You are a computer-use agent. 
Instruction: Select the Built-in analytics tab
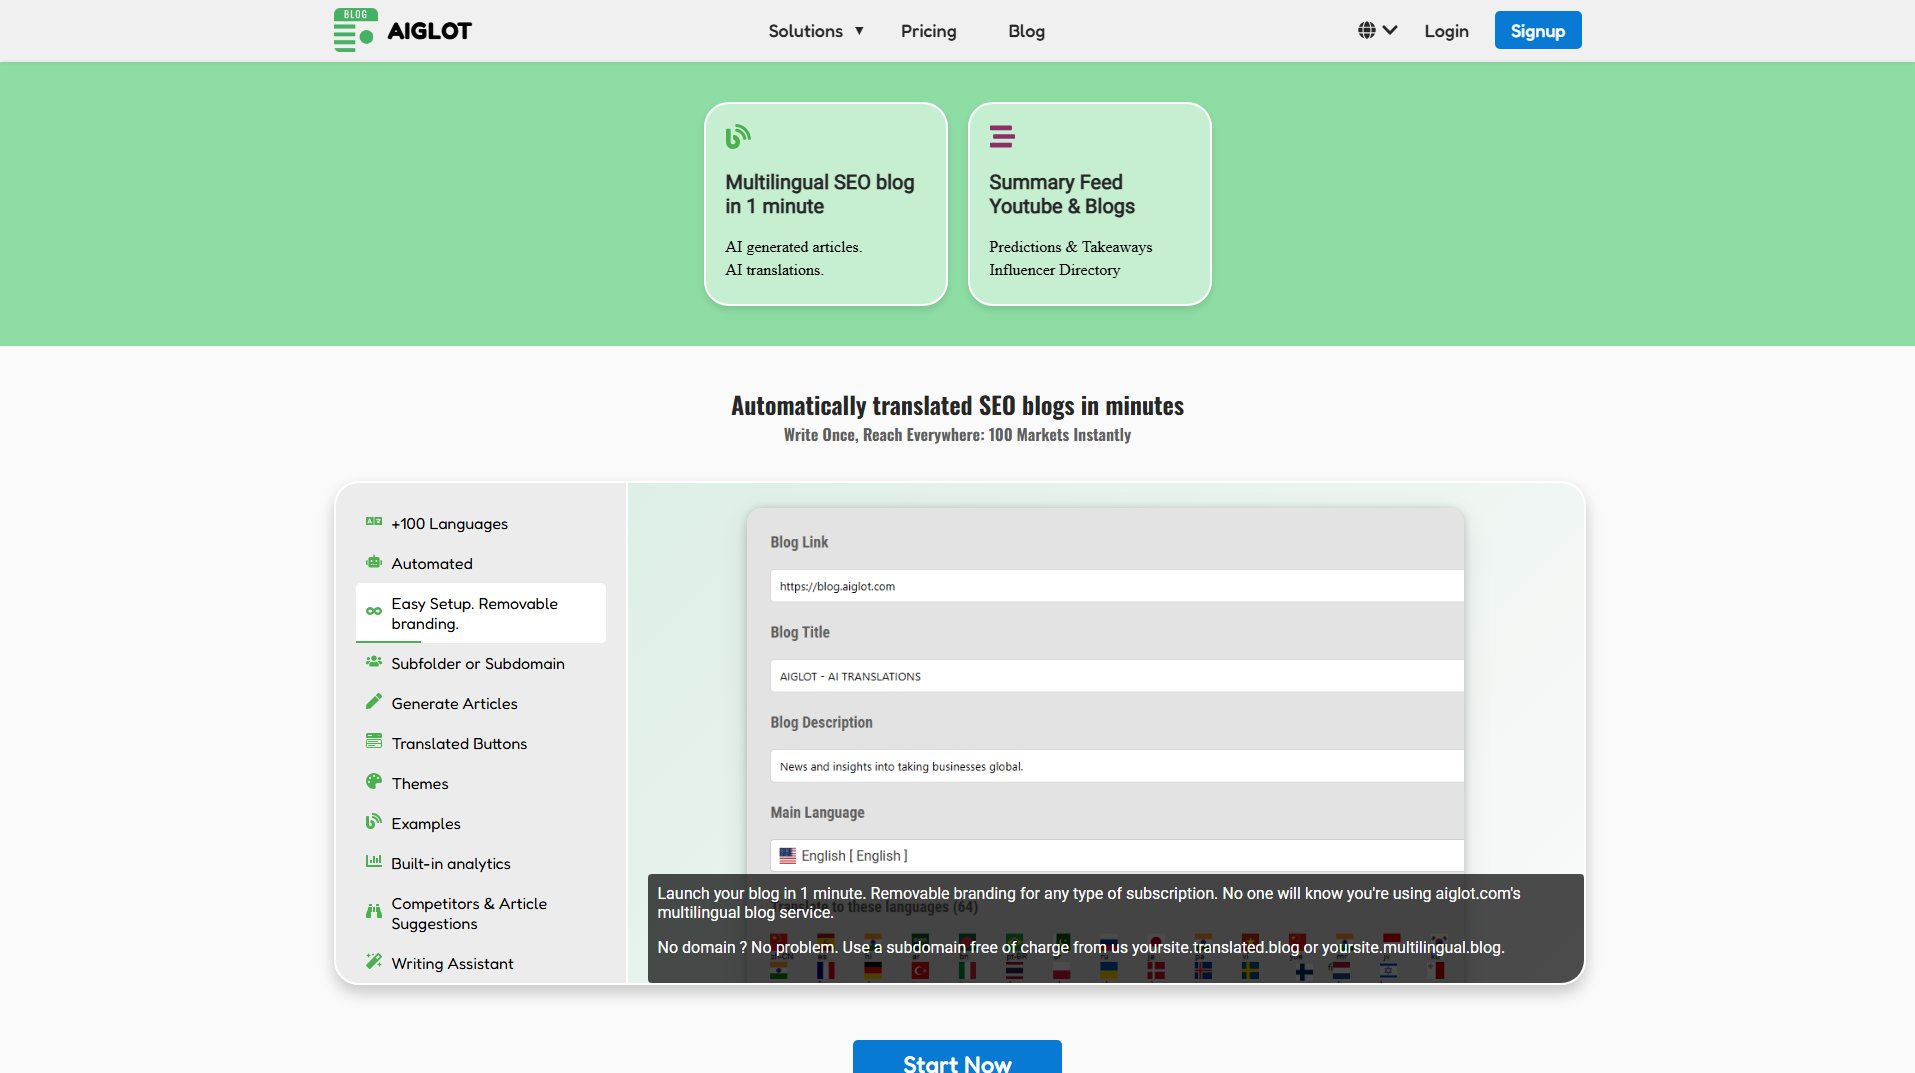tap(481, 863)
